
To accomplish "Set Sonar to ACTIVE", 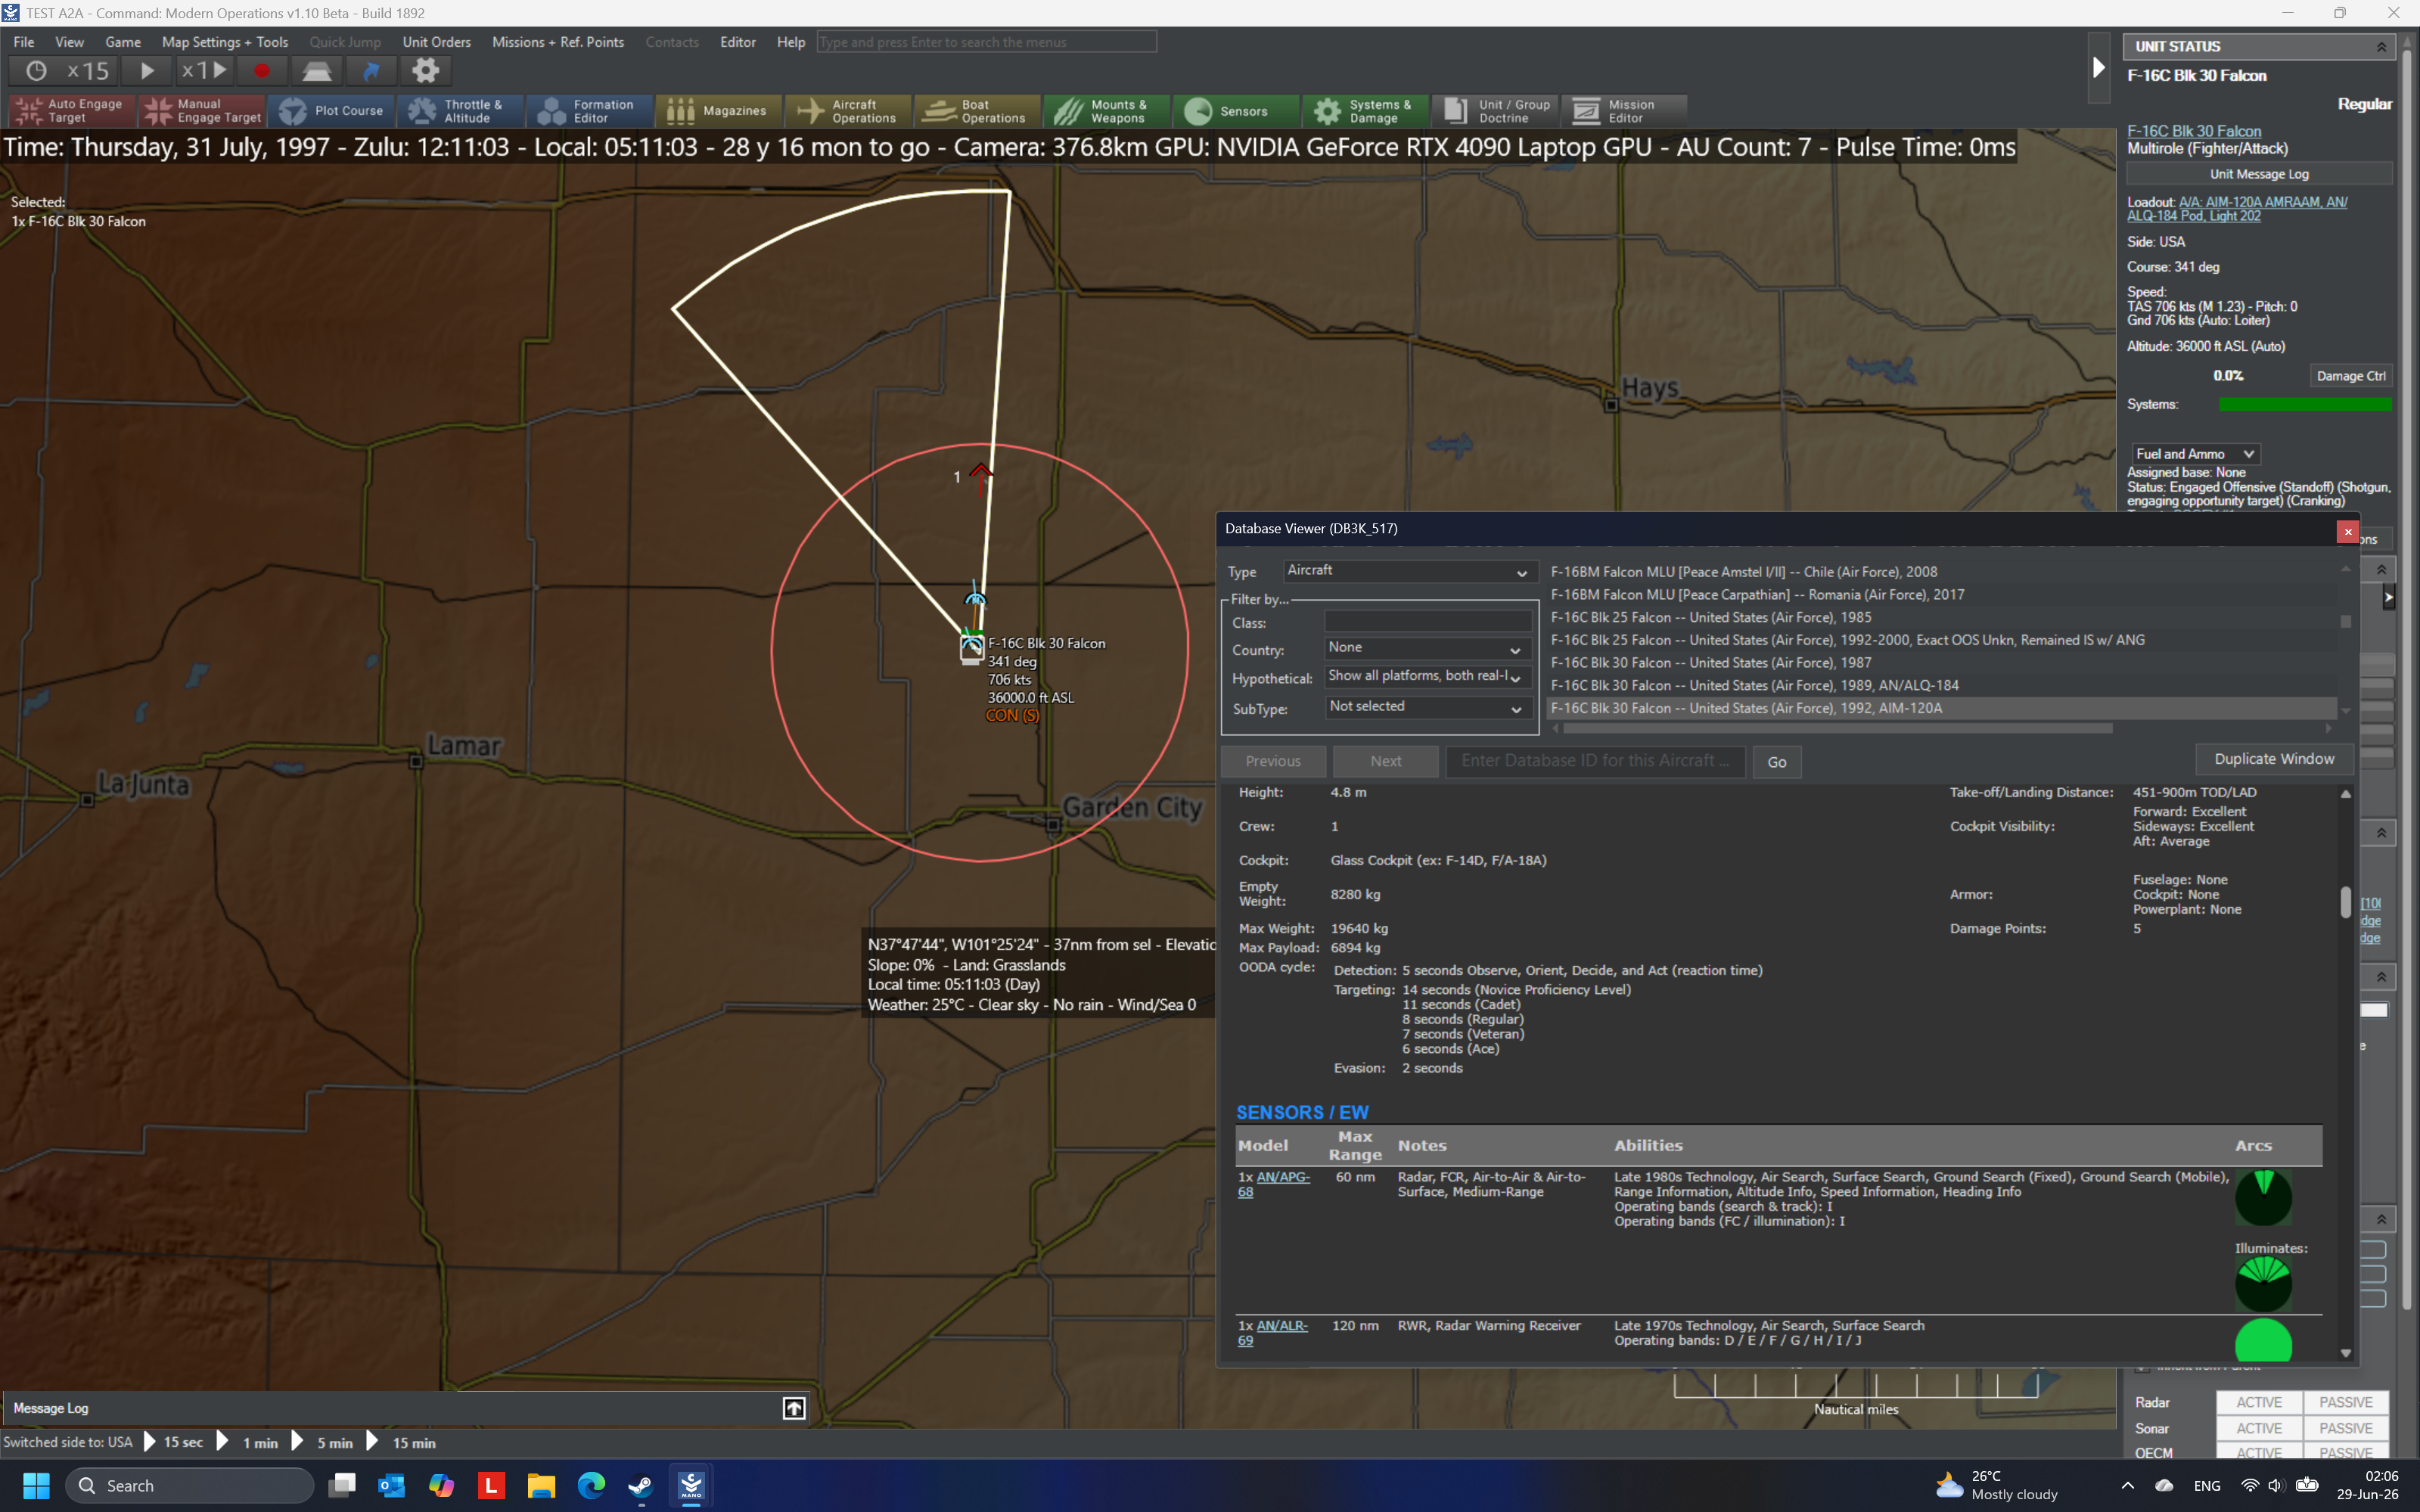I will pos(2259,1429).
